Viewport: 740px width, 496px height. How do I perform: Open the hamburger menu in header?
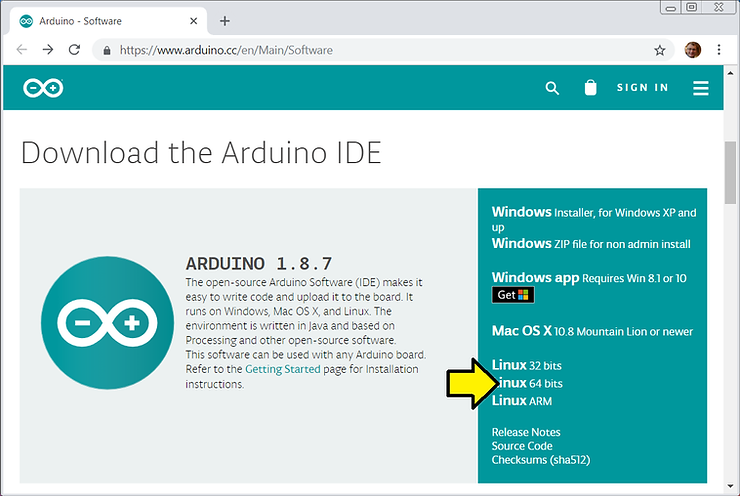click(700, 88)
